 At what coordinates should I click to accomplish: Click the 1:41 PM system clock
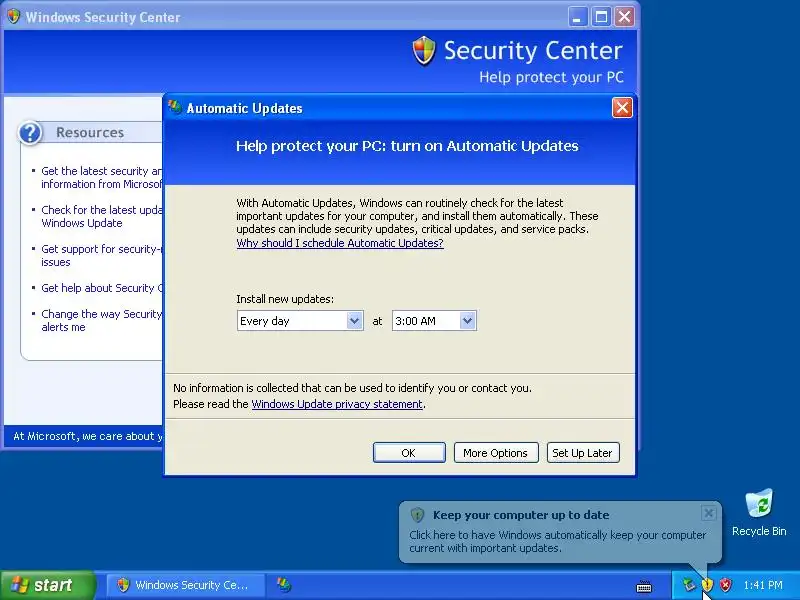[763, 585]
